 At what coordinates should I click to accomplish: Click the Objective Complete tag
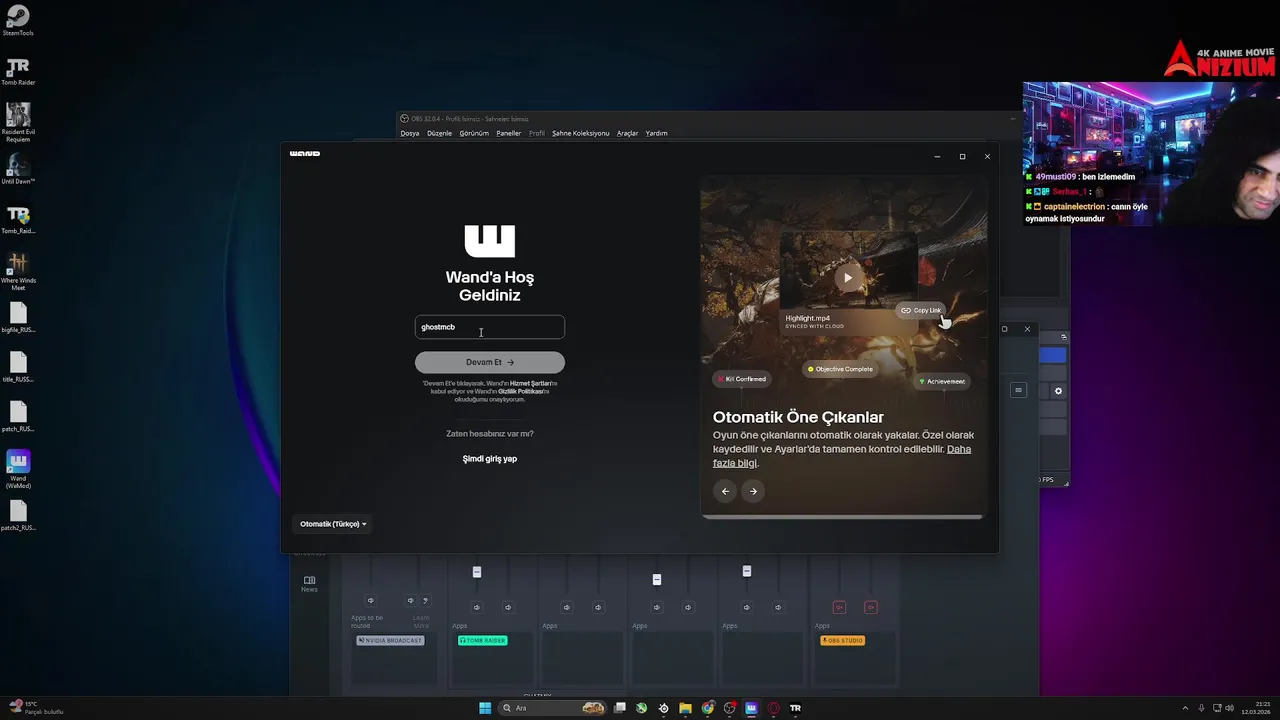point(840,369)
